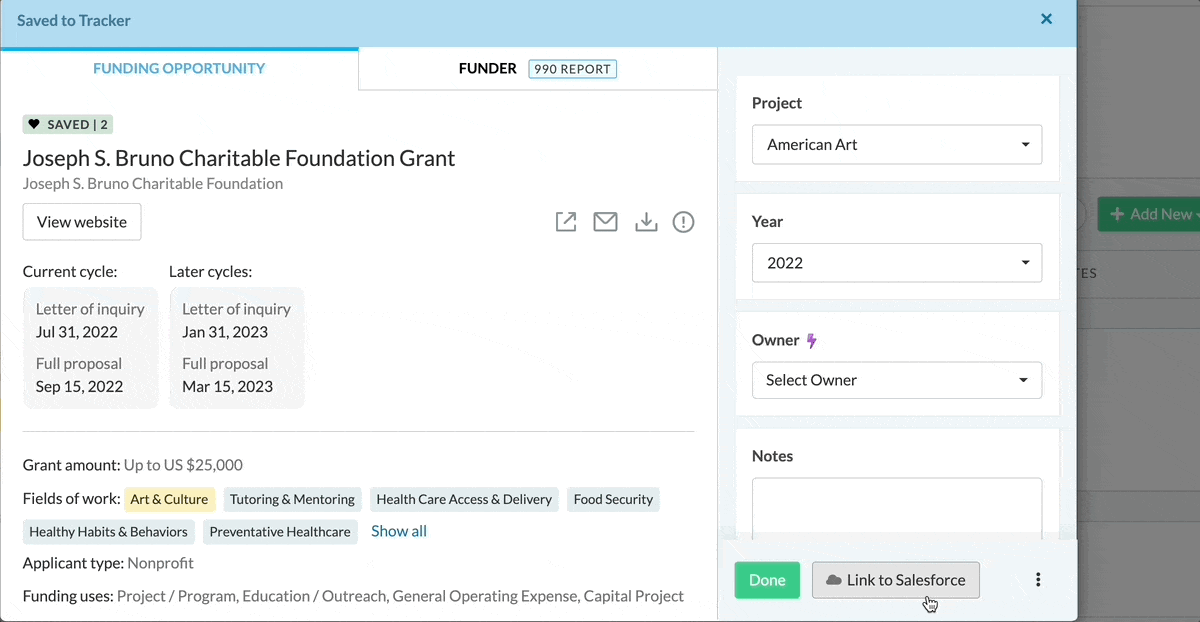This screenshot has width=1200, height=622.
Task: Report an issue with exclamation icon
Action: (683, 222)
